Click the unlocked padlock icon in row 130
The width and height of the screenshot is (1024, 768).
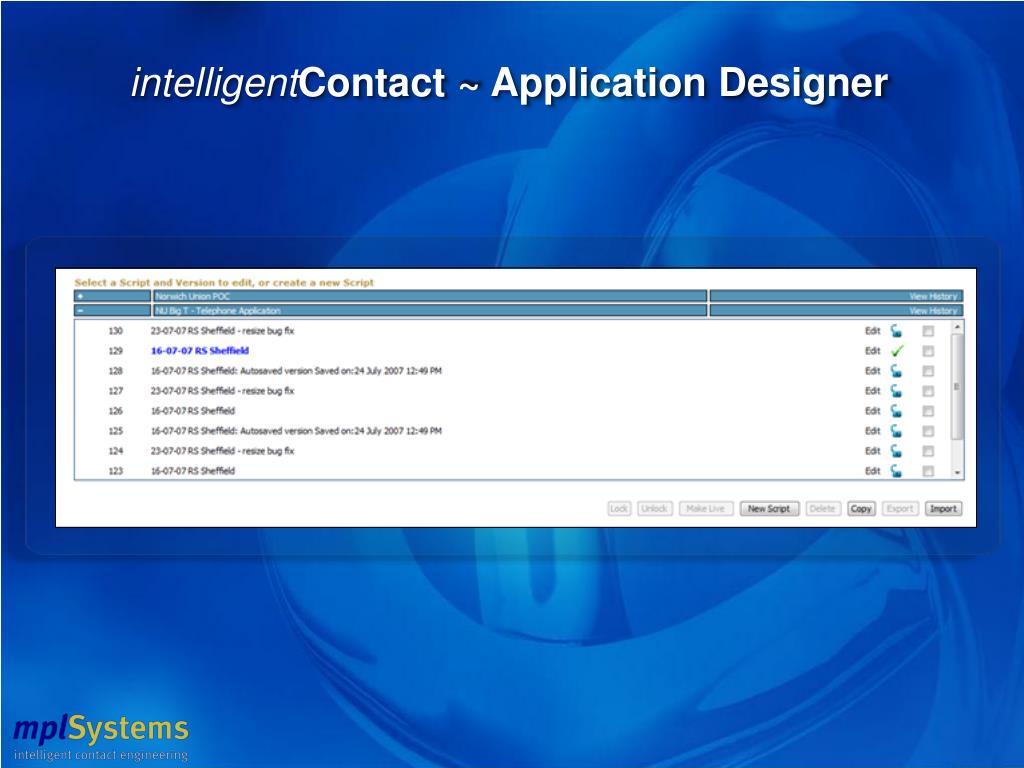pos(896,331)
